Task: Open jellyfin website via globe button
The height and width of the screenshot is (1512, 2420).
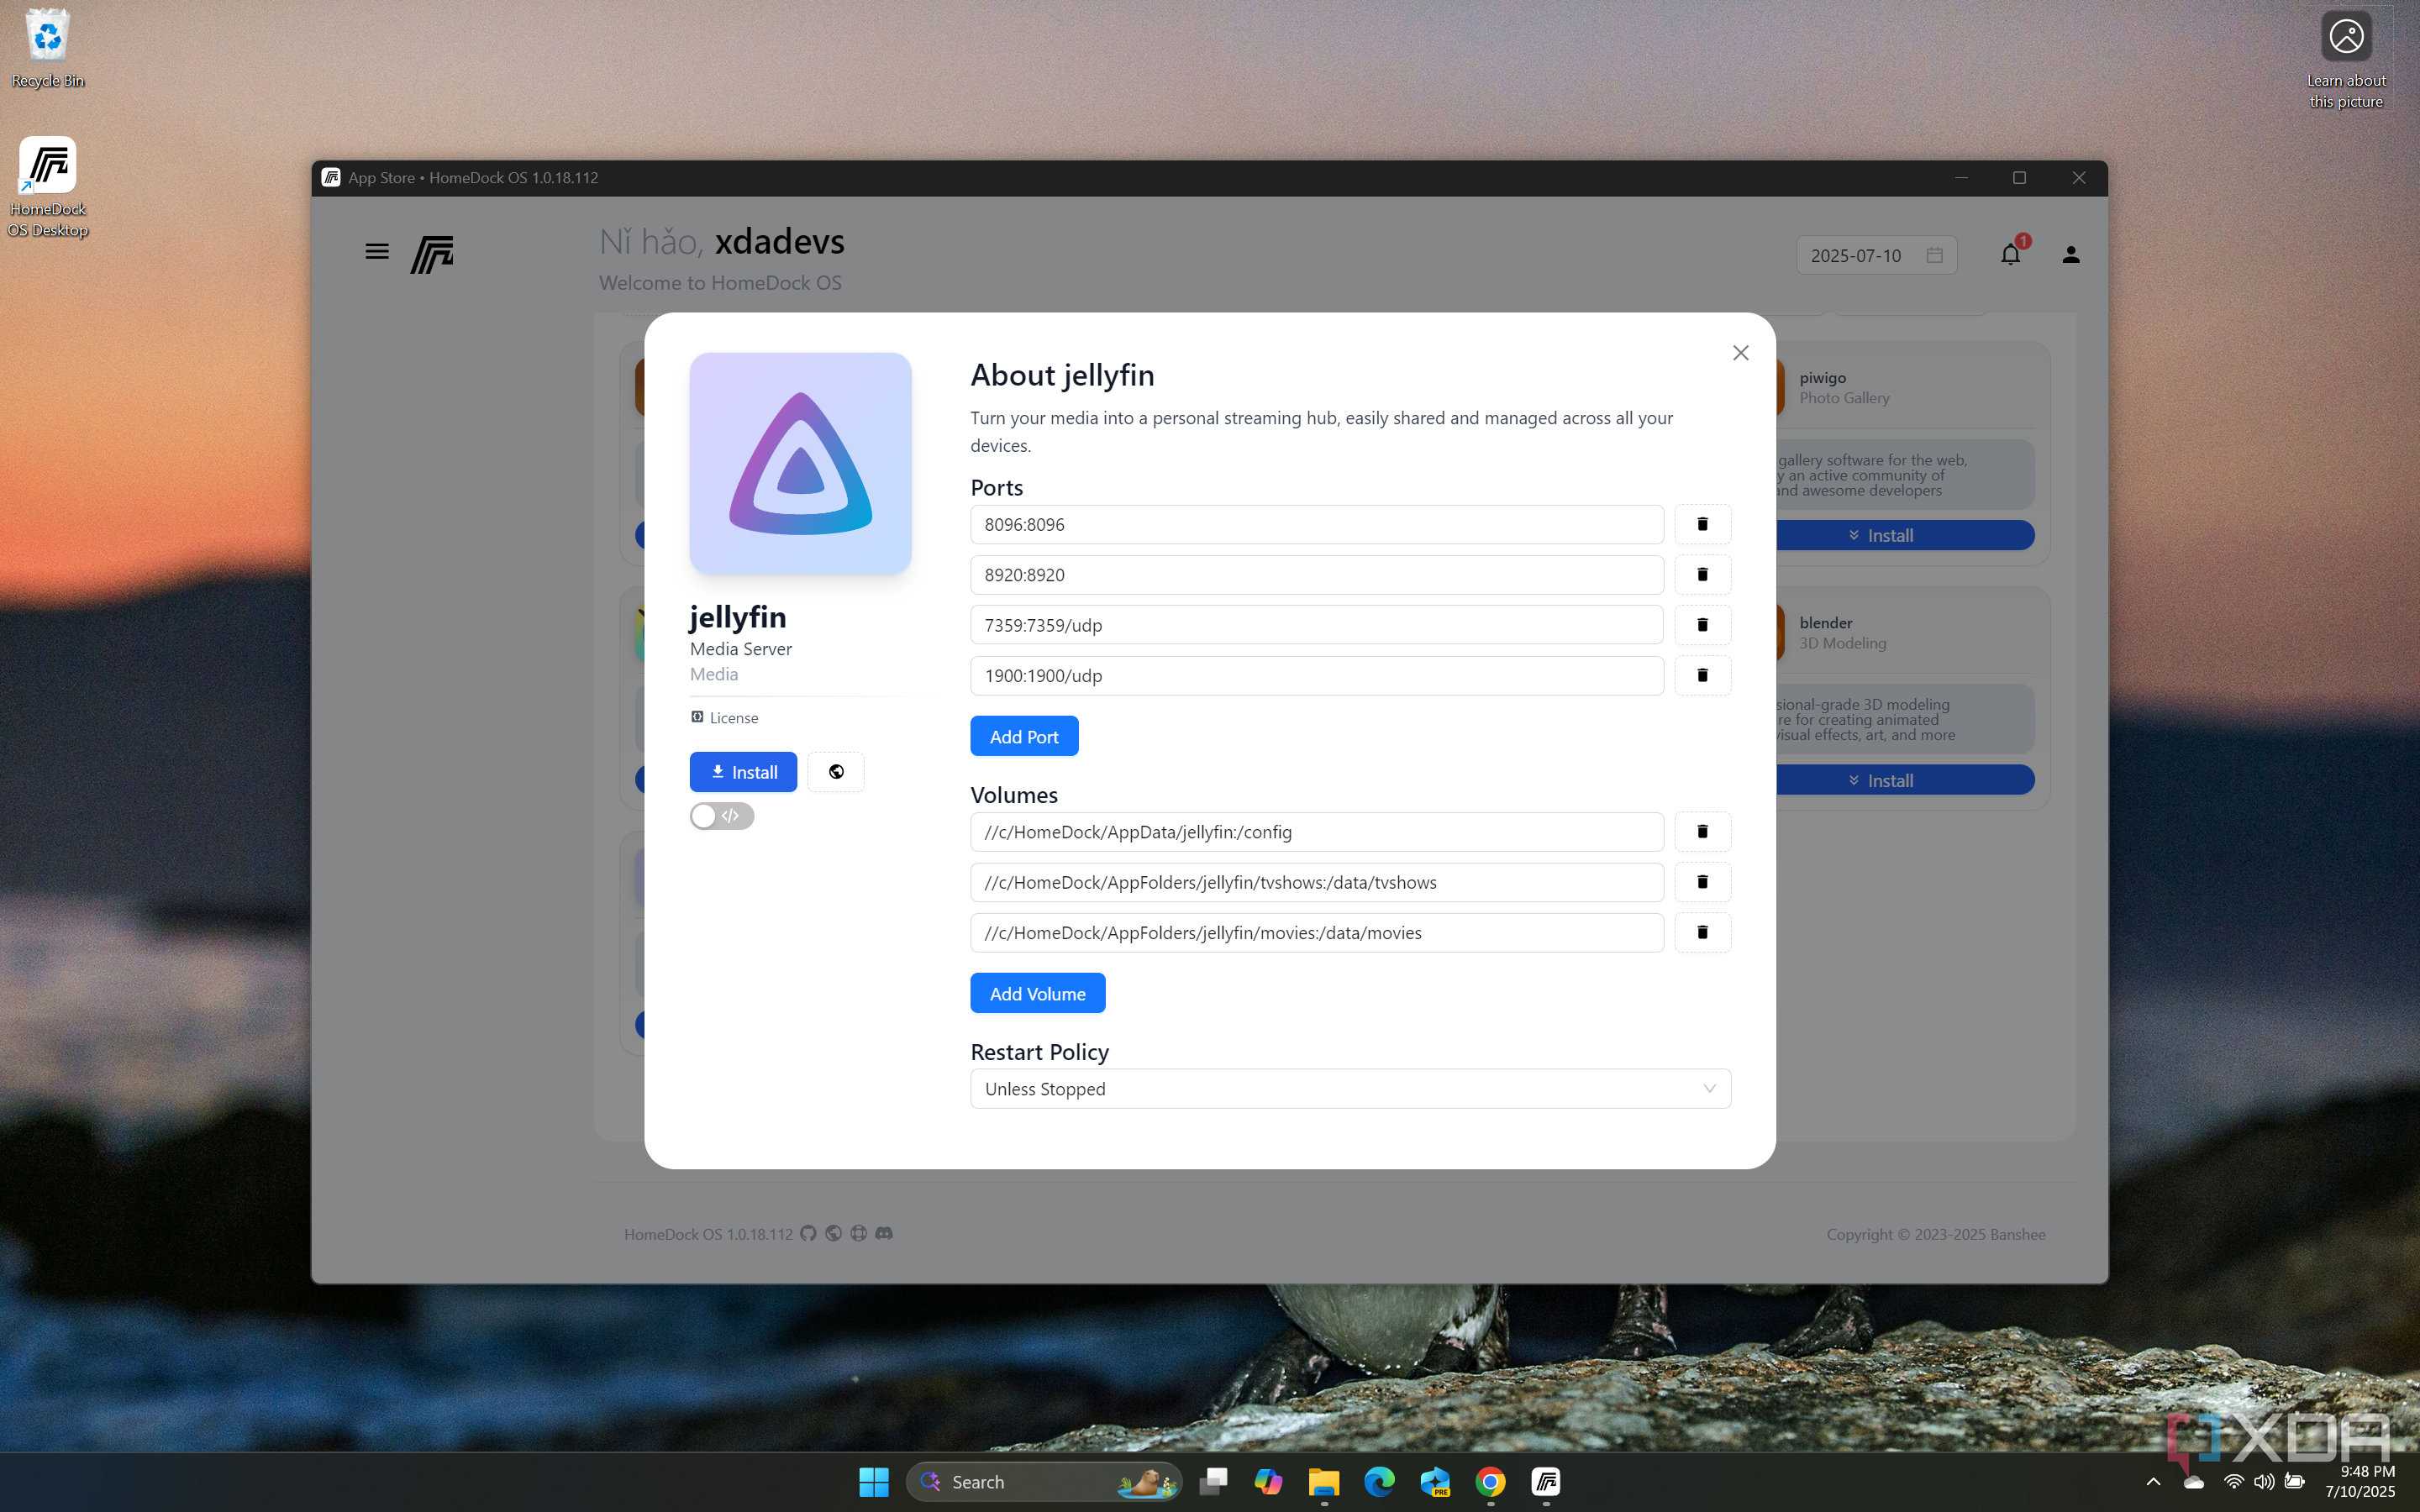Action: tap(836, 771)
